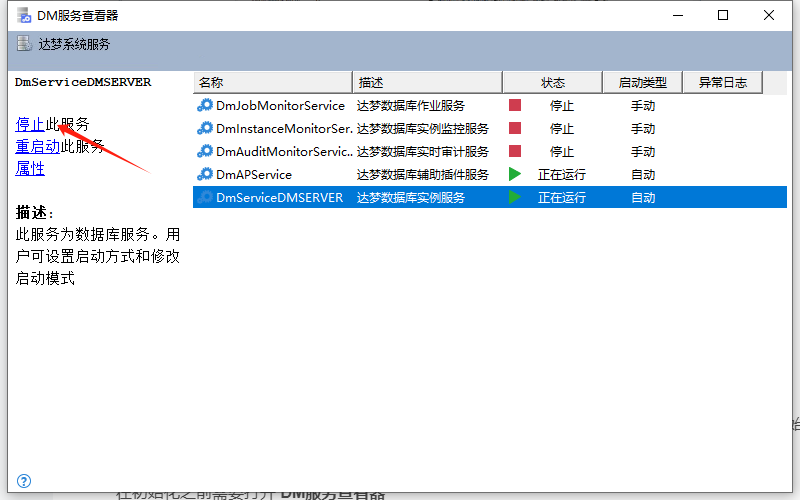Click 手动 startup type of DmJobMonitorService
Screen dimensions: 800x500
pos(643,106)
